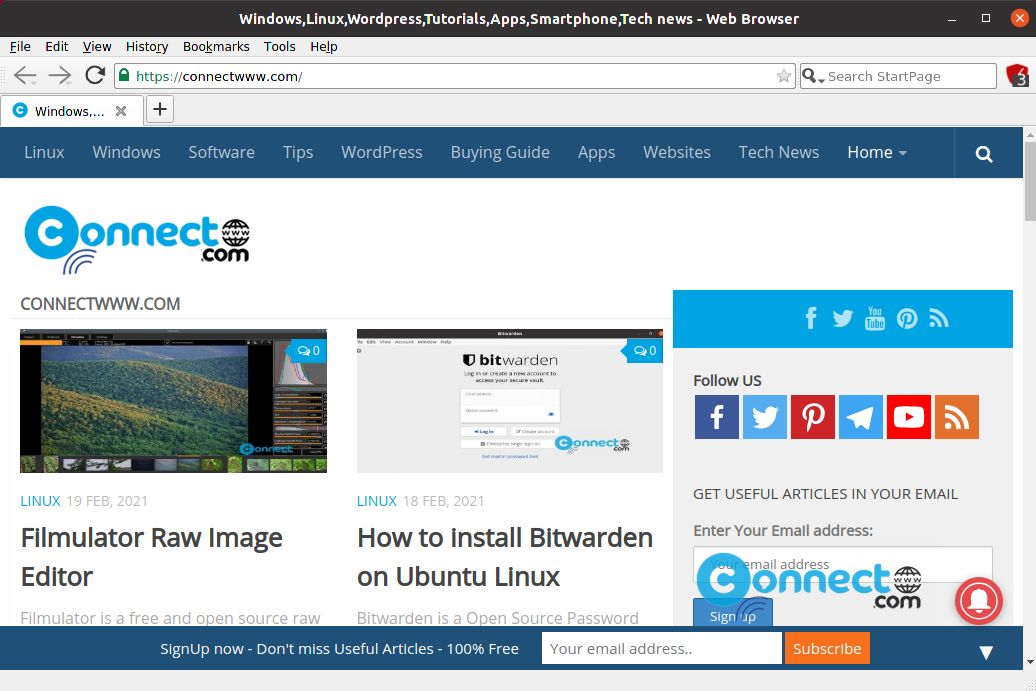Open the Help menu

(x=324, y=46)
